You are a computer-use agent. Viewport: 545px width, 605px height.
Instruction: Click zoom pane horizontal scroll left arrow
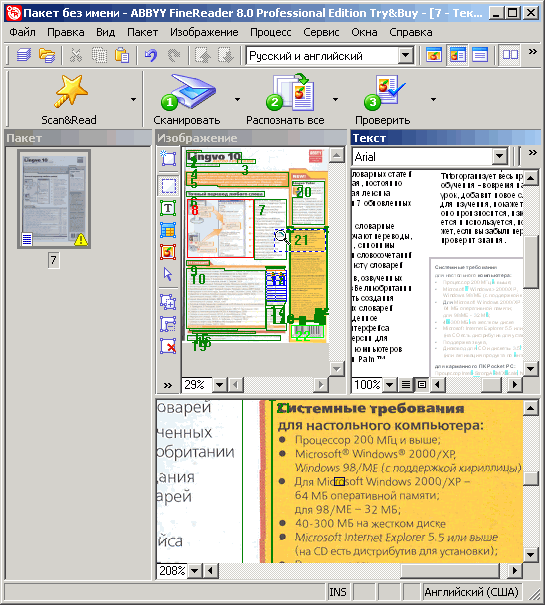click(210, 570)
